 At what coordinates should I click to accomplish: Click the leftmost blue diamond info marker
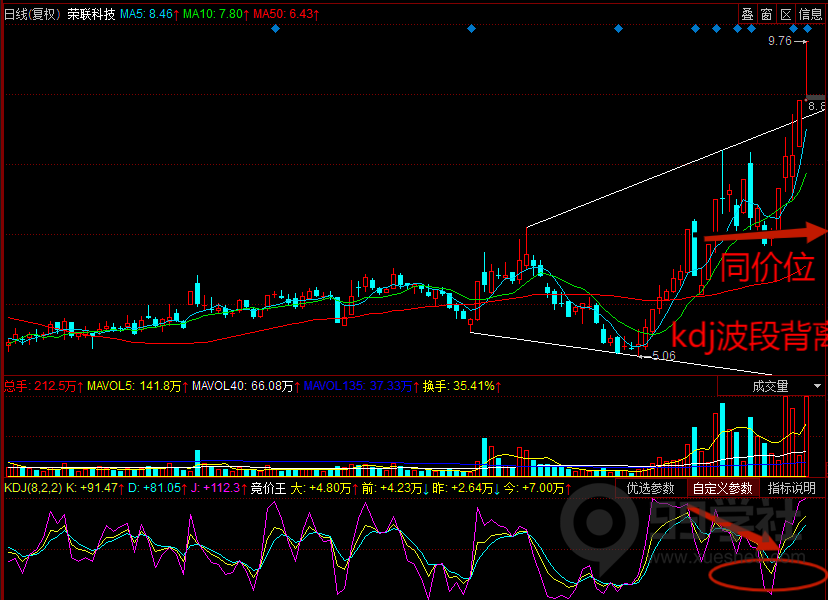[x=275, y=29]
